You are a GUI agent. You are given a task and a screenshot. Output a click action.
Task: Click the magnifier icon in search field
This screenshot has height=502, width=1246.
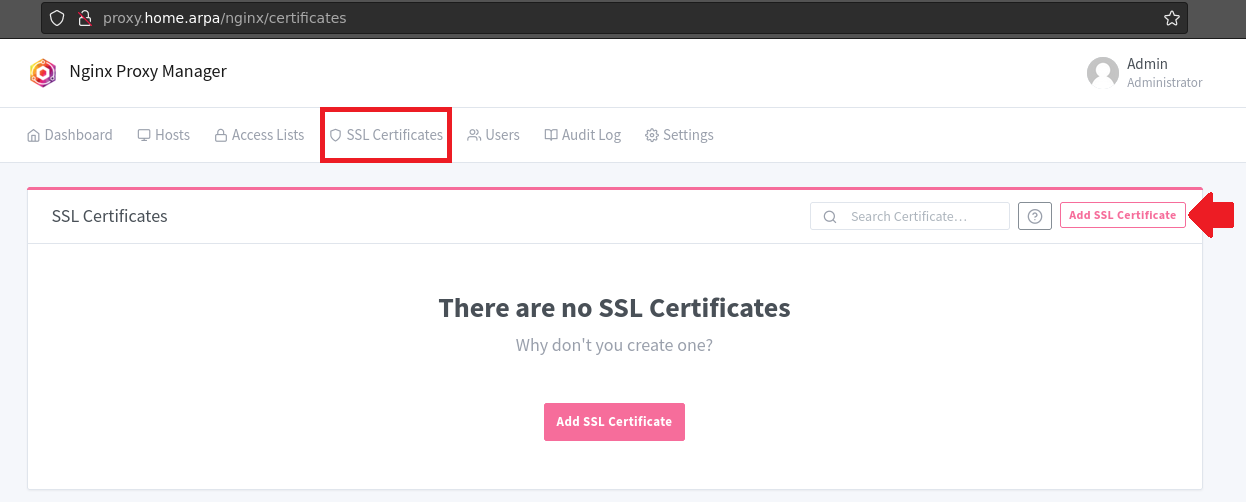pyautogui.click(x=830, y=216)
